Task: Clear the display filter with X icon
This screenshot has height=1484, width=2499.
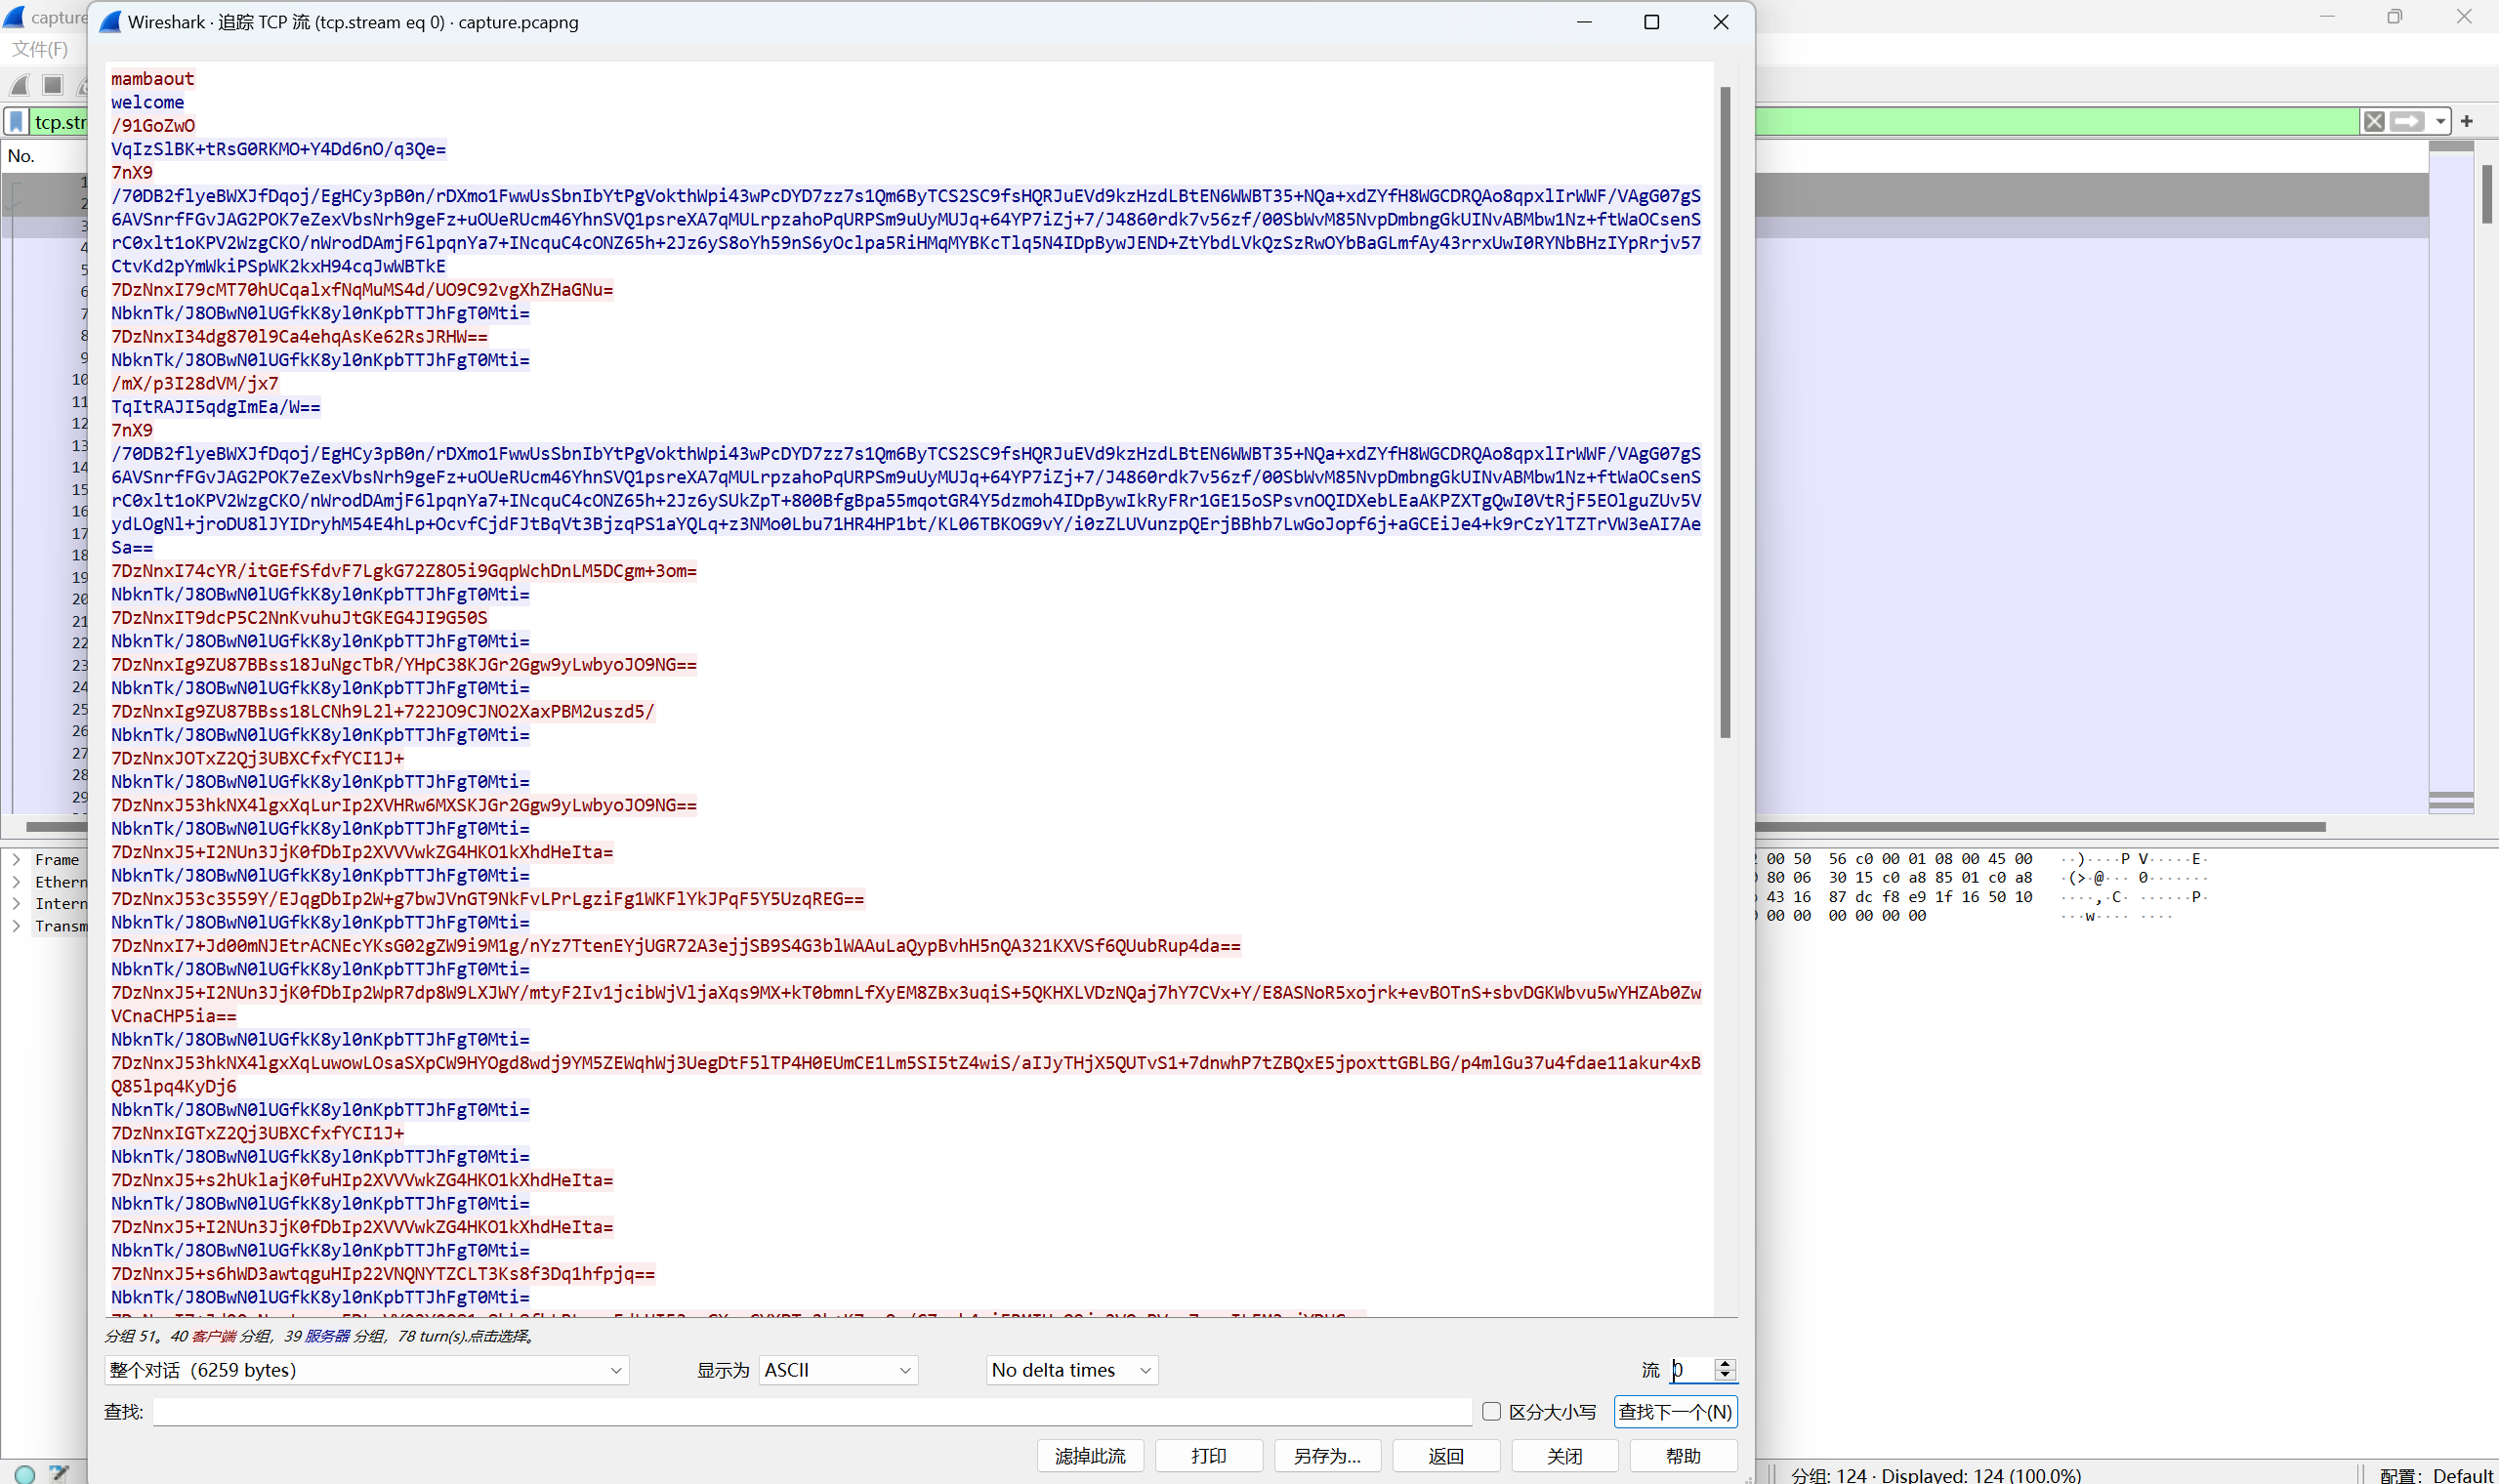Action: [2374, 121]
